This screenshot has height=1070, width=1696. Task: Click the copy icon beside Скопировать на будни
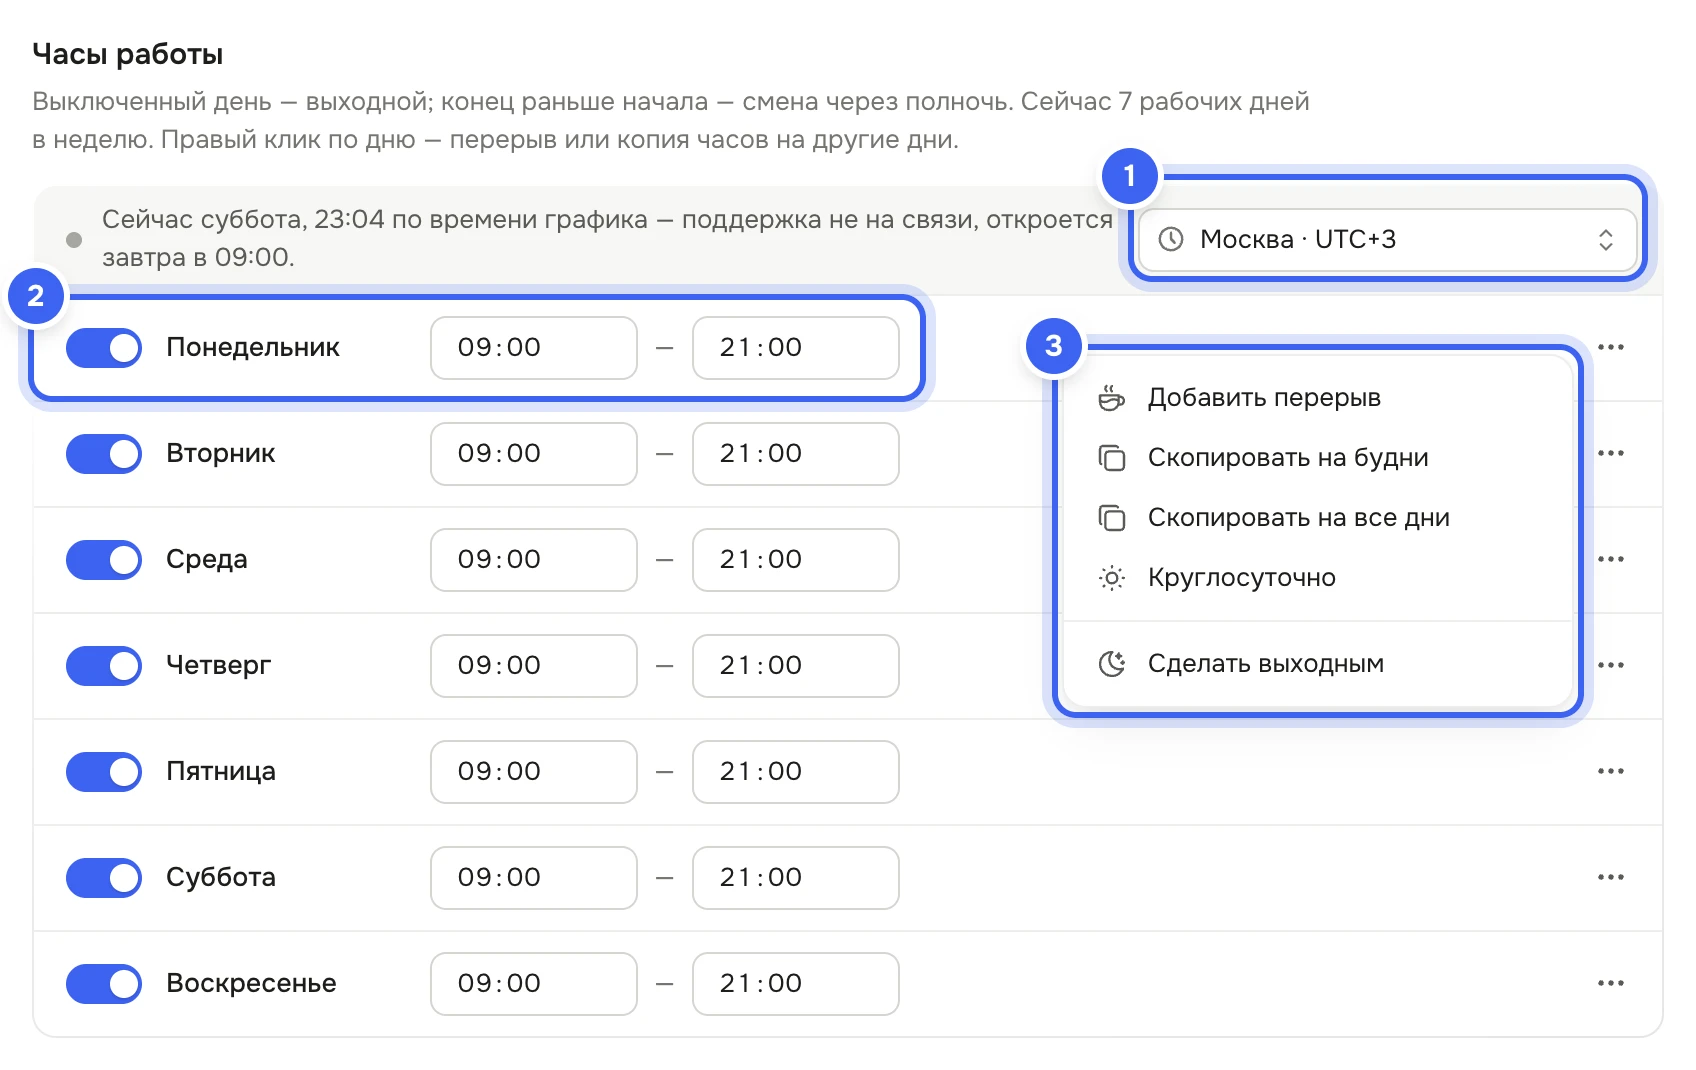point(1111,458)
